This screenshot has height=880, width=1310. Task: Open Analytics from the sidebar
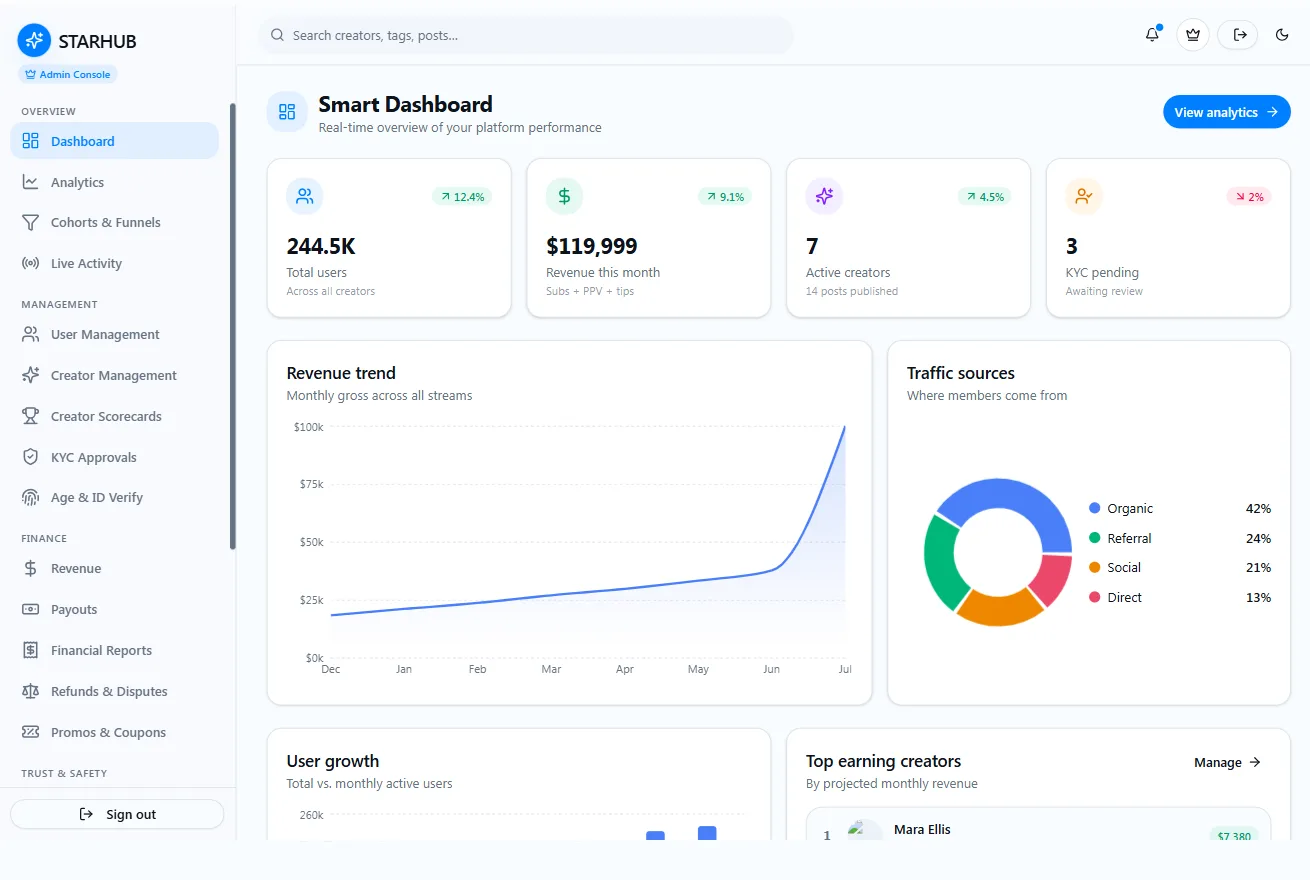tap(114, 182)
